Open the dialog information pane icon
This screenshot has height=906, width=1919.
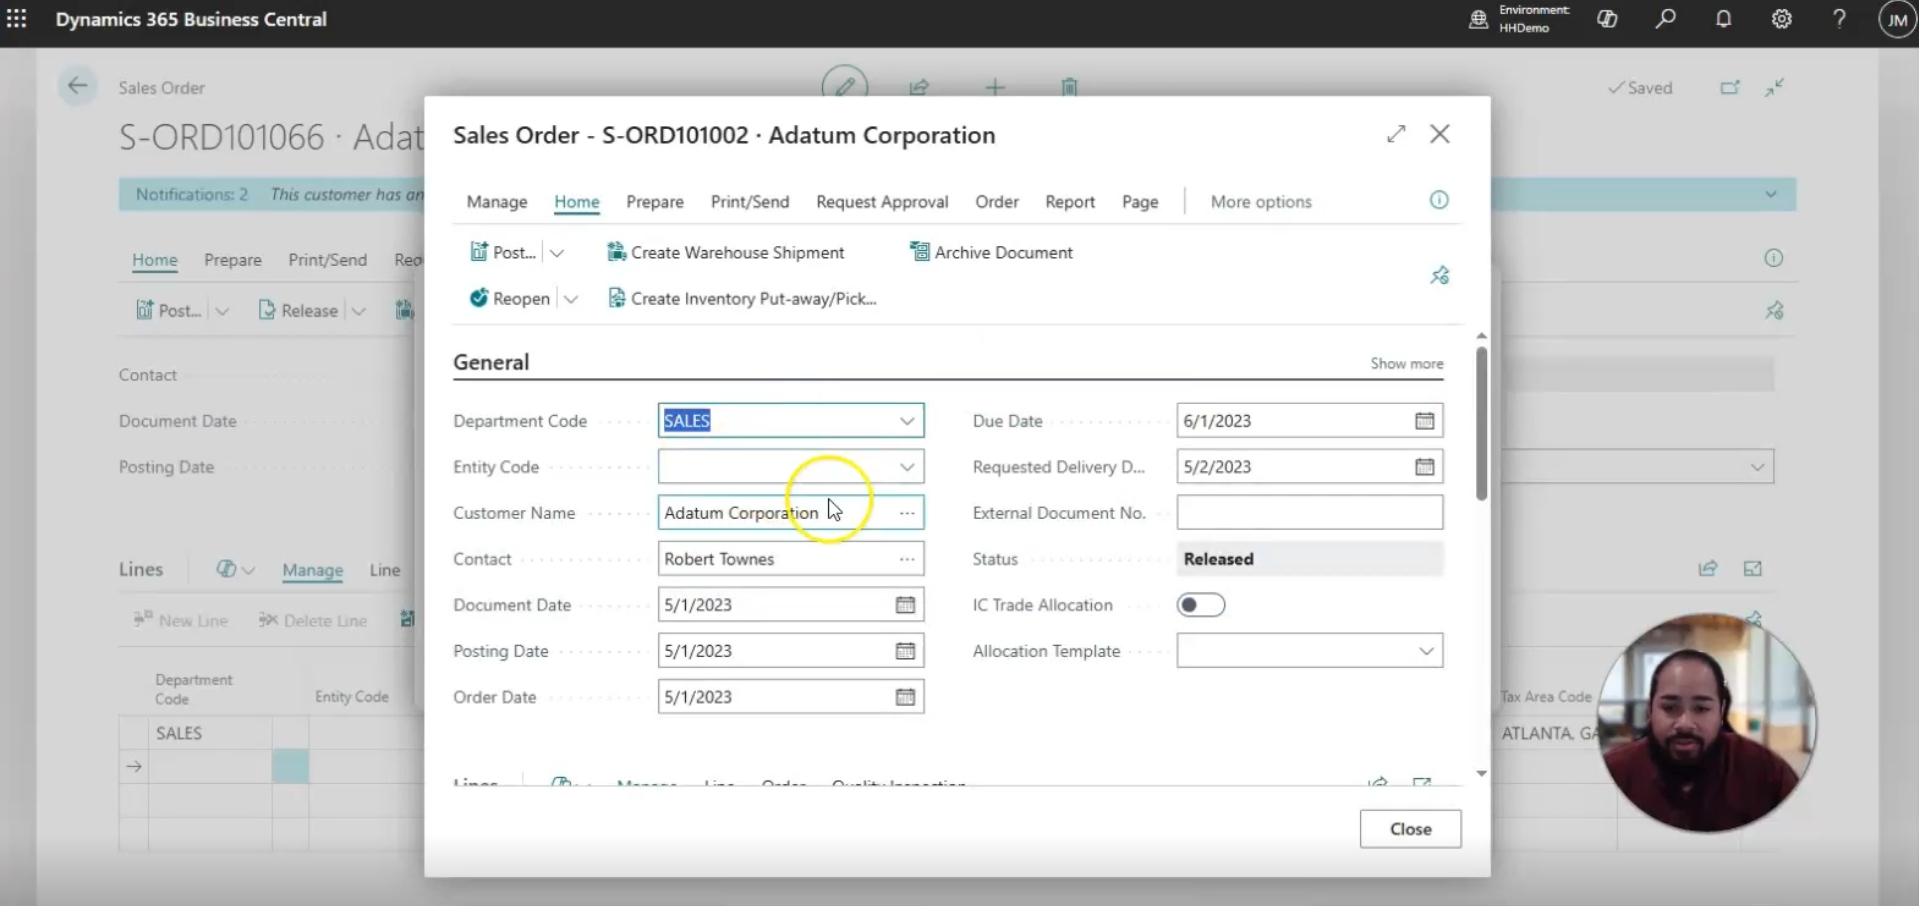[1439, 200]
